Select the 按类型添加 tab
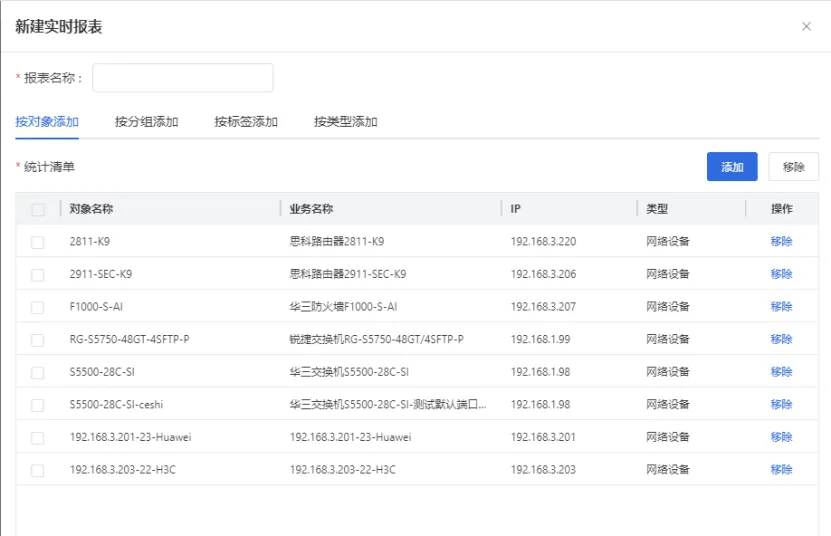 (x=345, y=122)
